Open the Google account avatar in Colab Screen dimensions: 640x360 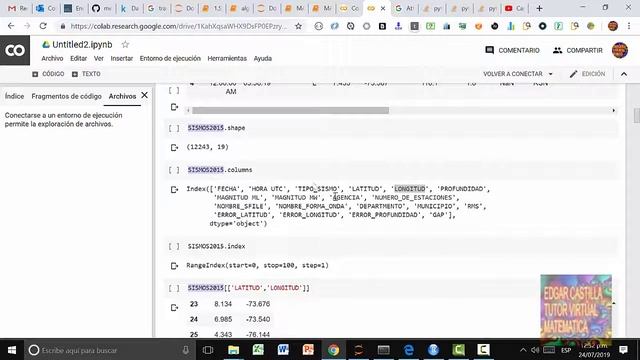pos(620,50)
